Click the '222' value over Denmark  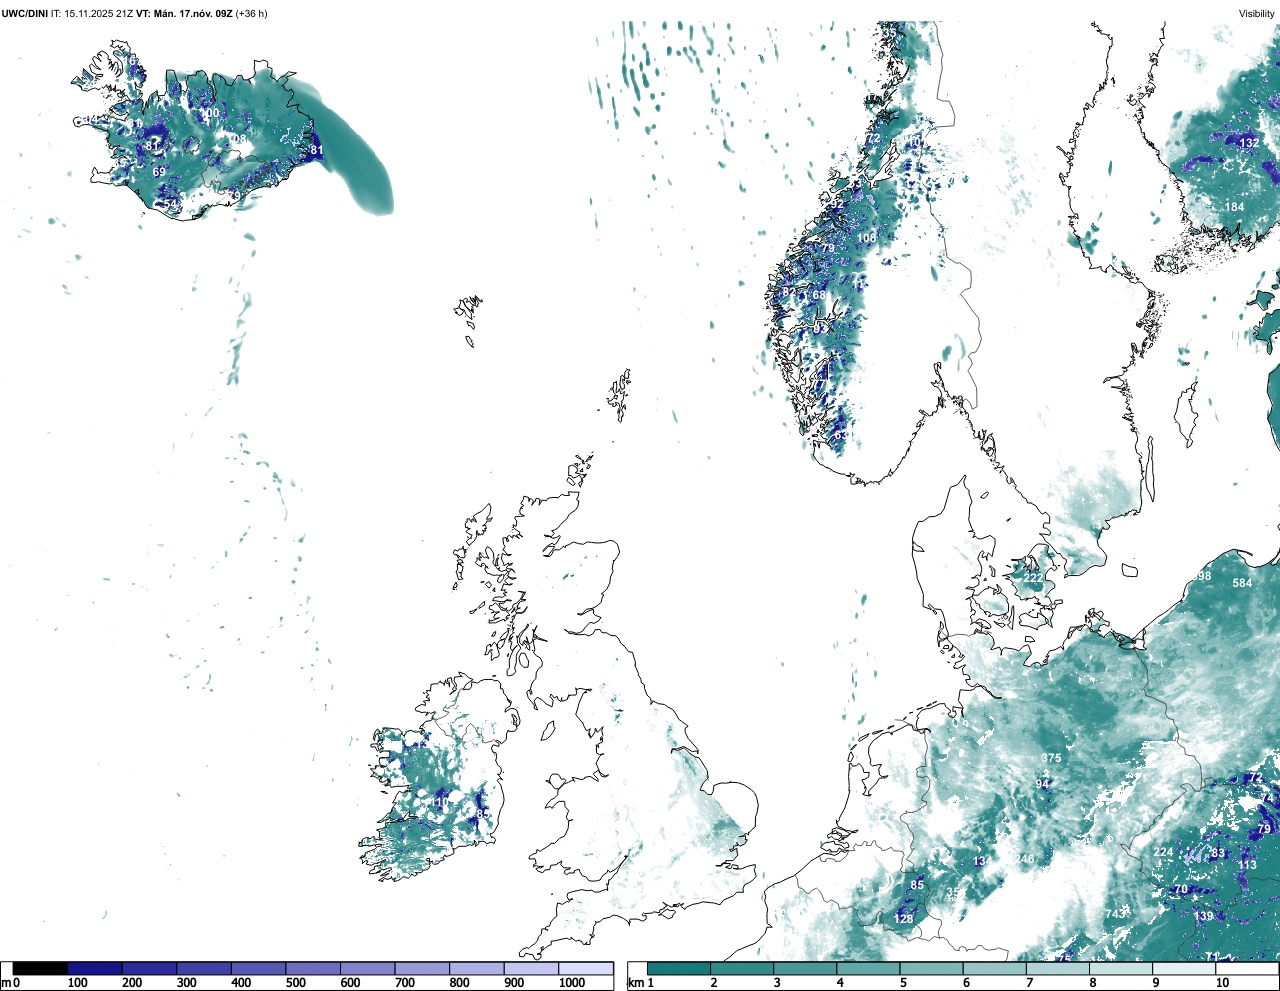tap(1033, 578)
